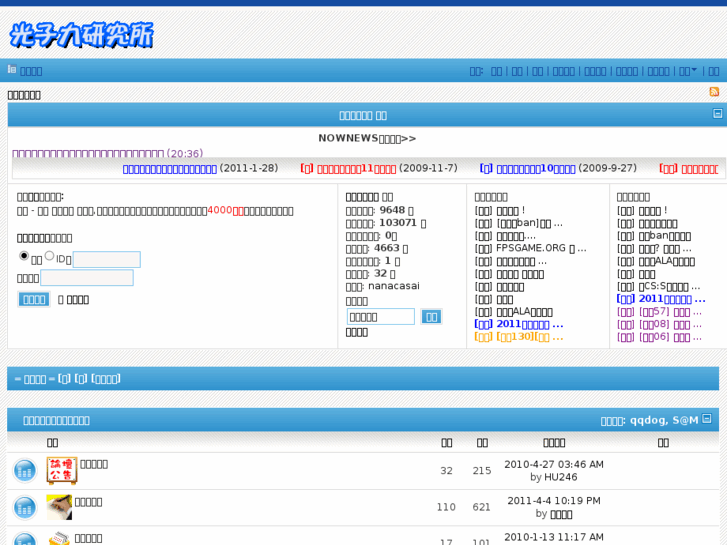727x545 pixels.
Task: Open the red news headline dated 2009-11-7
Action: tap(348, 169)
